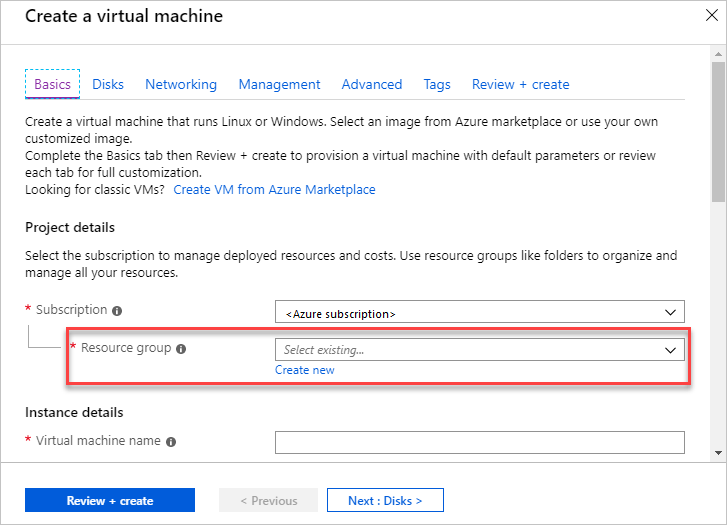This screenshot has height=525, width=727.
Task: Go to the Management tab
Action: [279, 85]
